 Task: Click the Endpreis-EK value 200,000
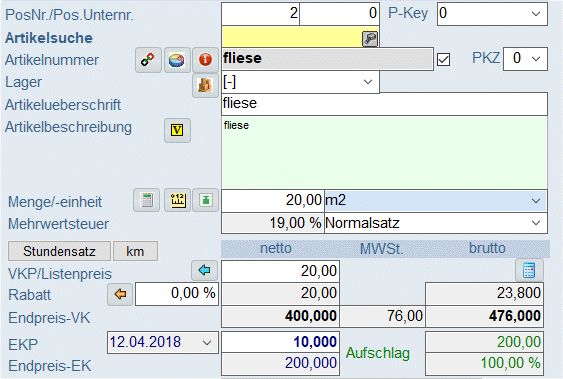pos(280,364)
